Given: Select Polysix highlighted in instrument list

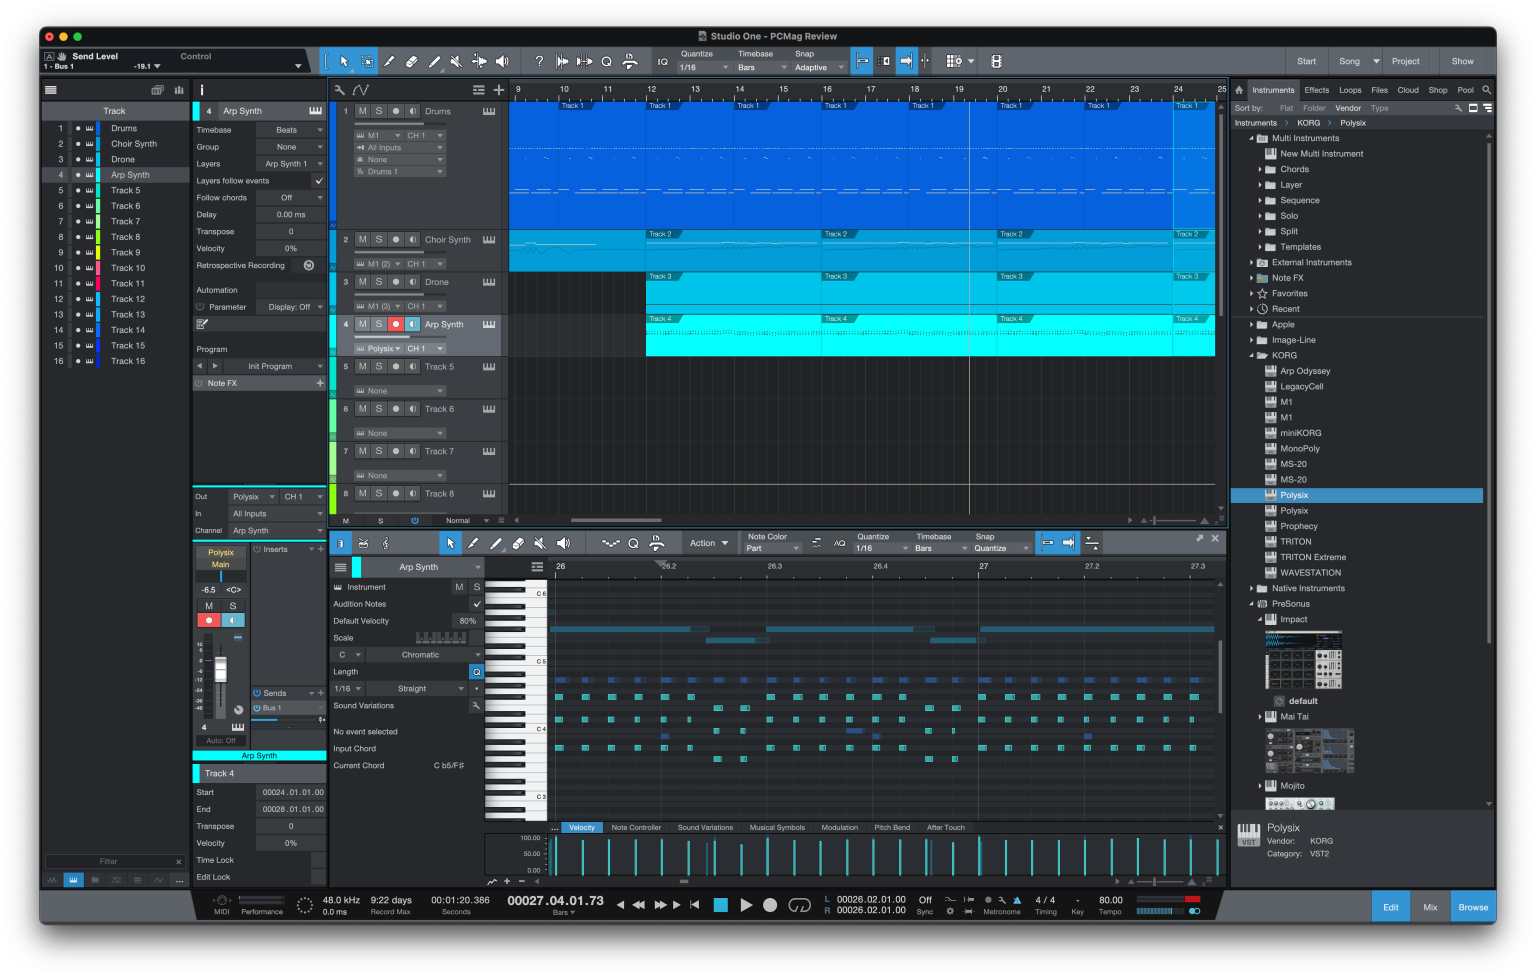Looking at the screenshot, I should (1356, 496).
